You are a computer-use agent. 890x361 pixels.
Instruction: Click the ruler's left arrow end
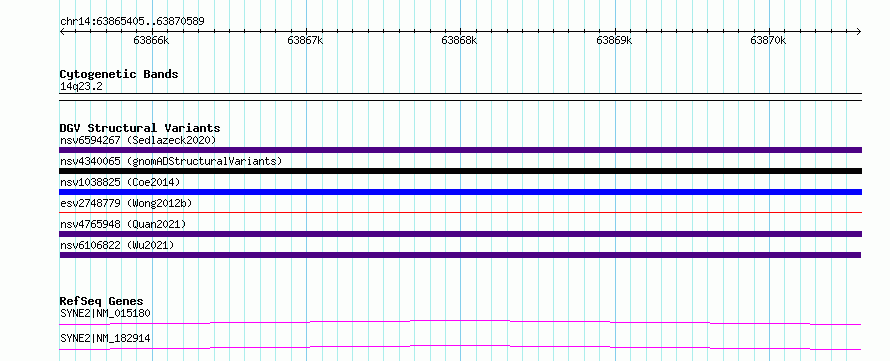[x=62, y=31]
